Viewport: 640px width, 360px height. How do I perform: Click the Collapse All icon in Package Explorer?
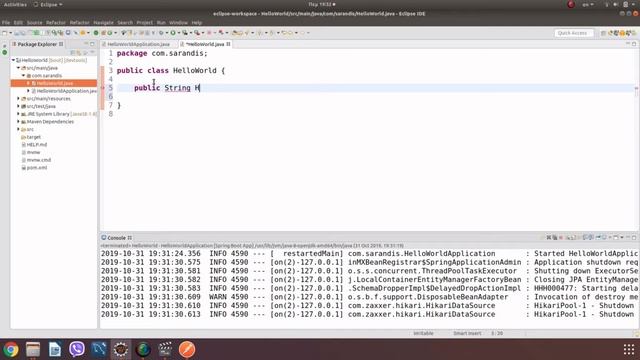[73, 52]
